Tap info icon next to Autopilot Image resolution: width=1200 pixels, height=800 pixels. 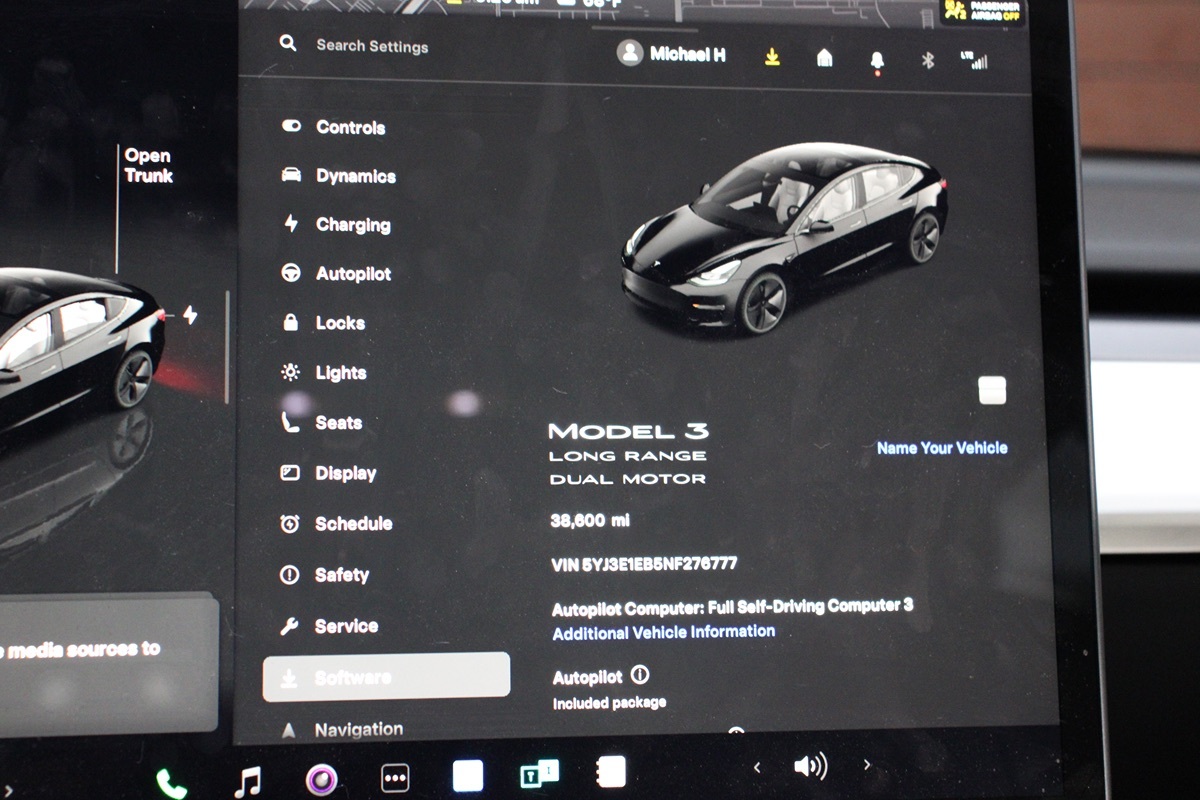[x=640, y=676]
